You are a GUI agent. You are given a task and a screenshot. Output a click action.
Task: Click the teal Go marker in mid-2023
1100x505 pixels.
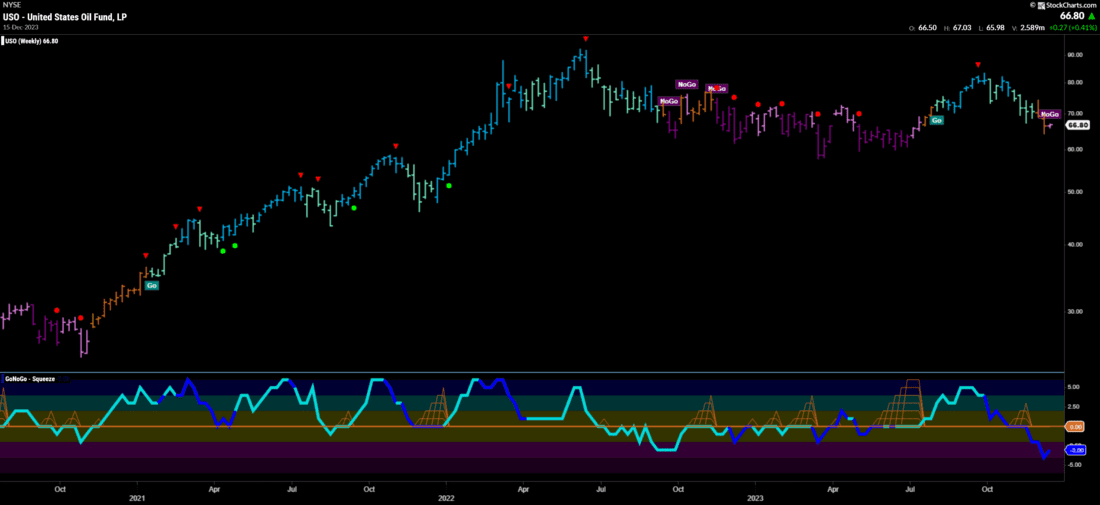click(937, 120)
